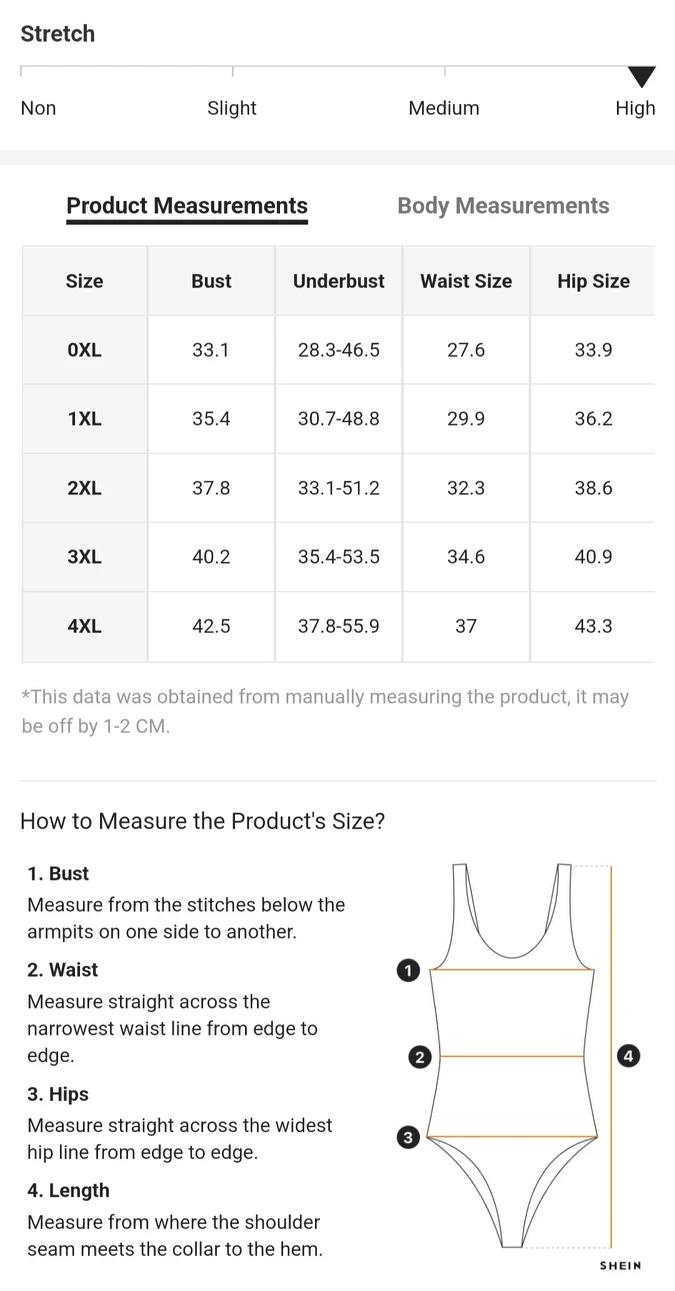The width and height of the screenshot is (675, 1291).
Task: Click the Medium stretch label
Action: (x=444, y=108)
